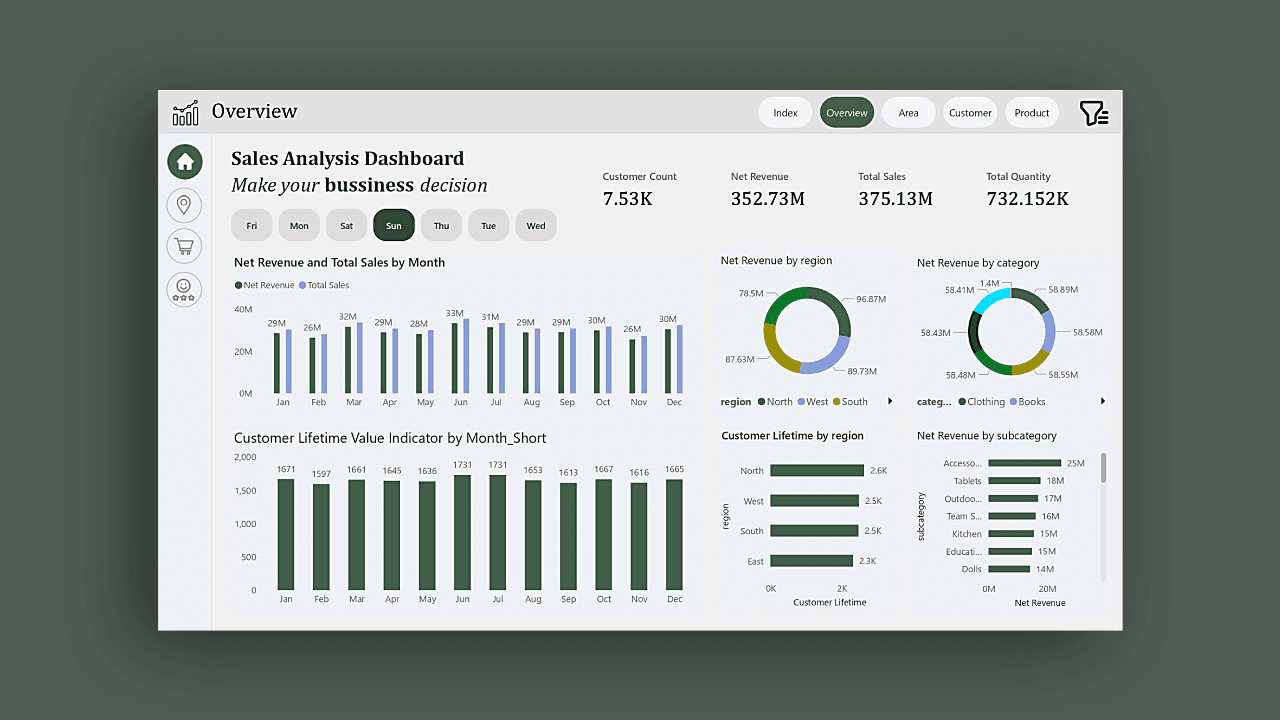Click the Tablets 18M subcategory bar
Image resolution: width=1280 pixels, height=720 pixels.
[1014, 481]
